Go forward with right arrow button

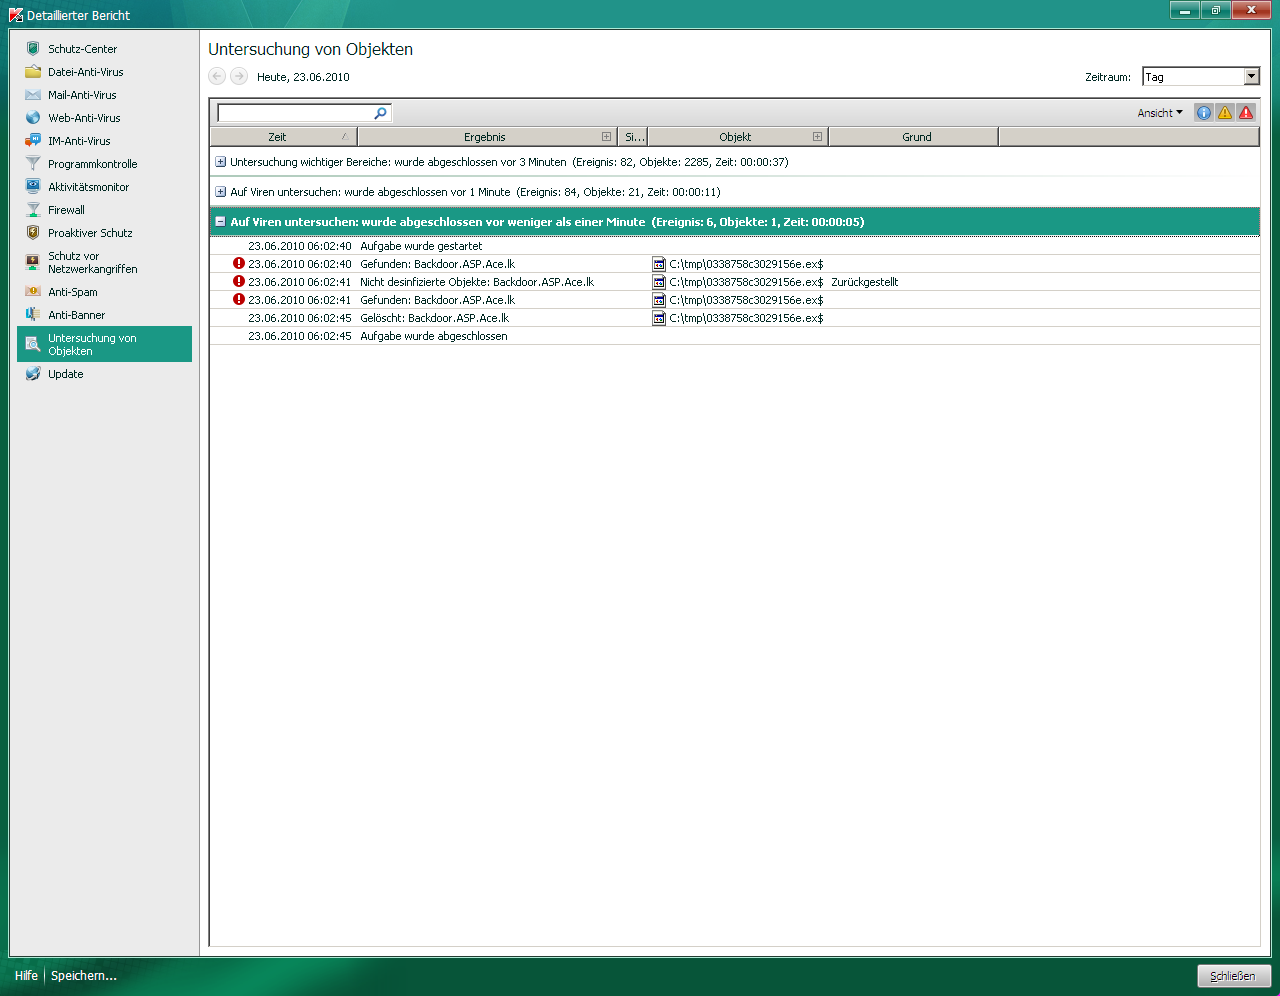(239, 76)
